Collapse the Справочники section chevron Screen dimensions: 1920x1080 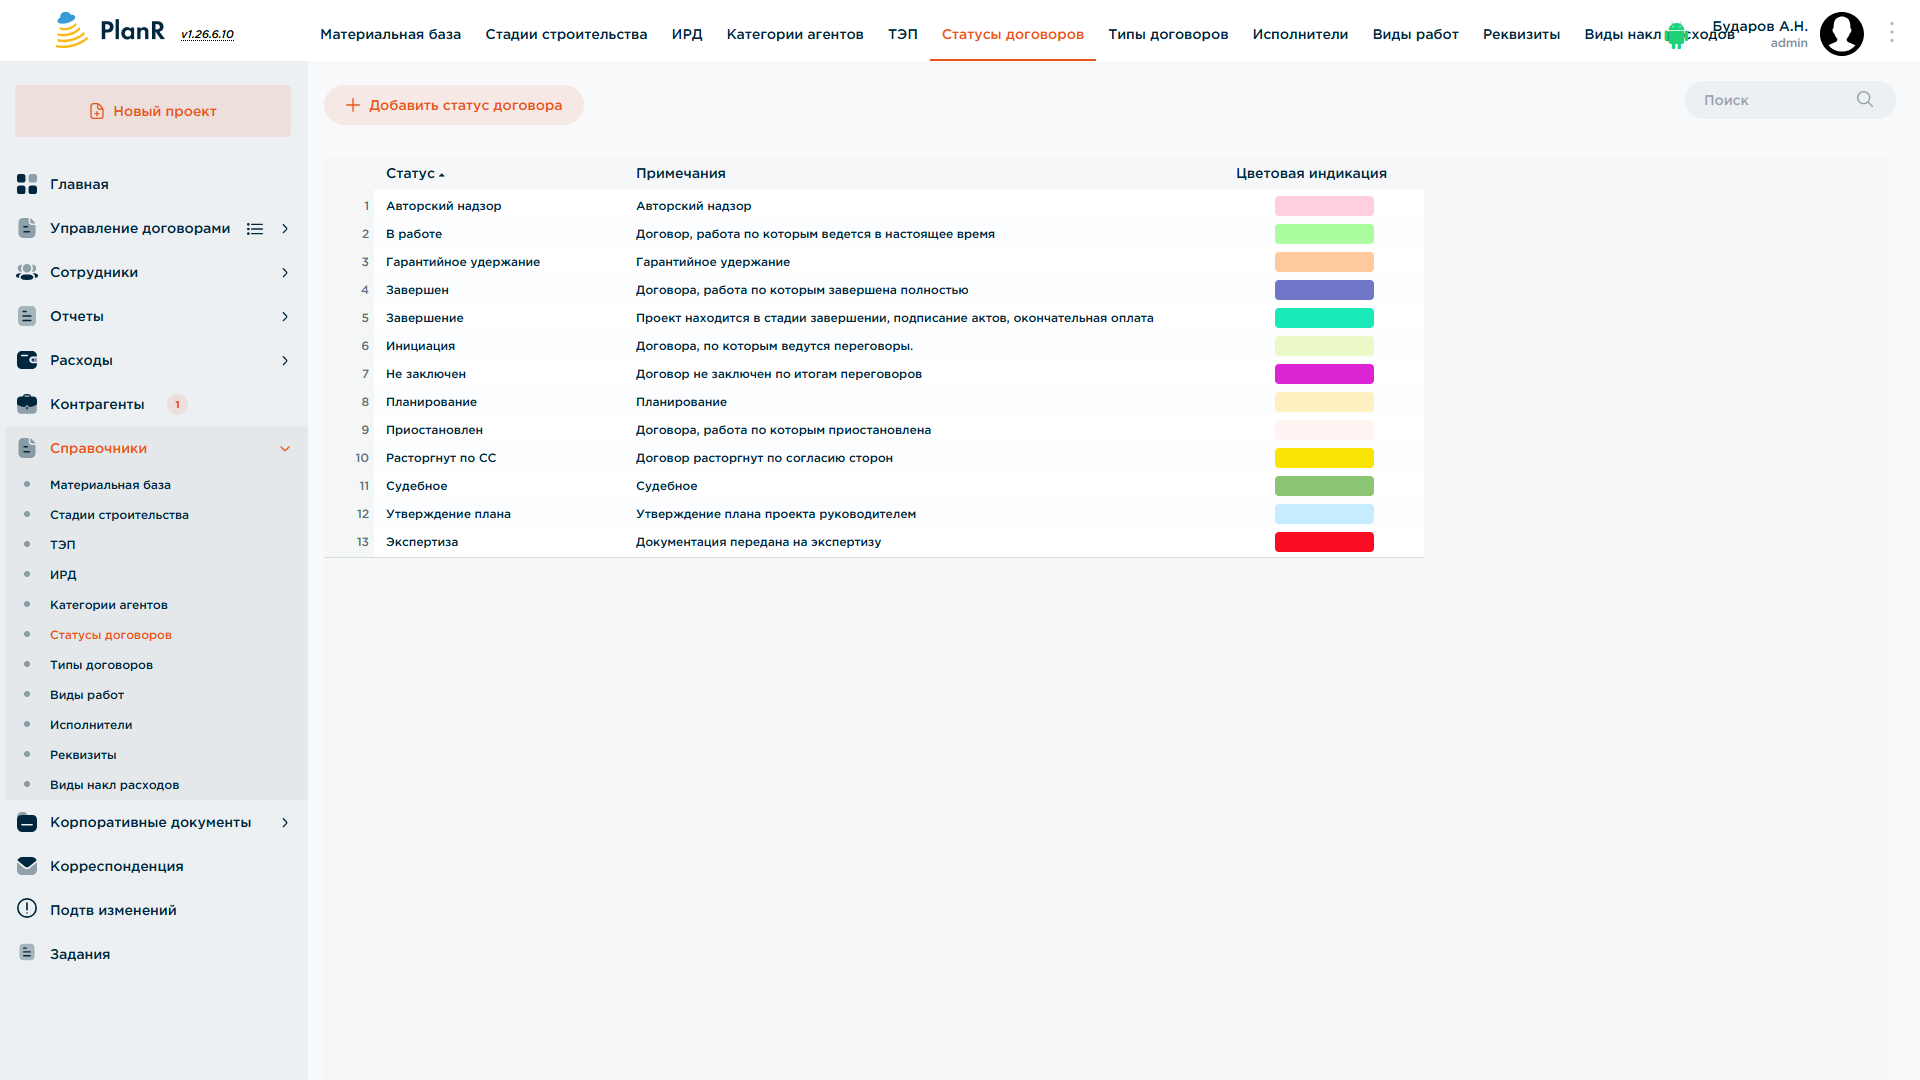285,449
